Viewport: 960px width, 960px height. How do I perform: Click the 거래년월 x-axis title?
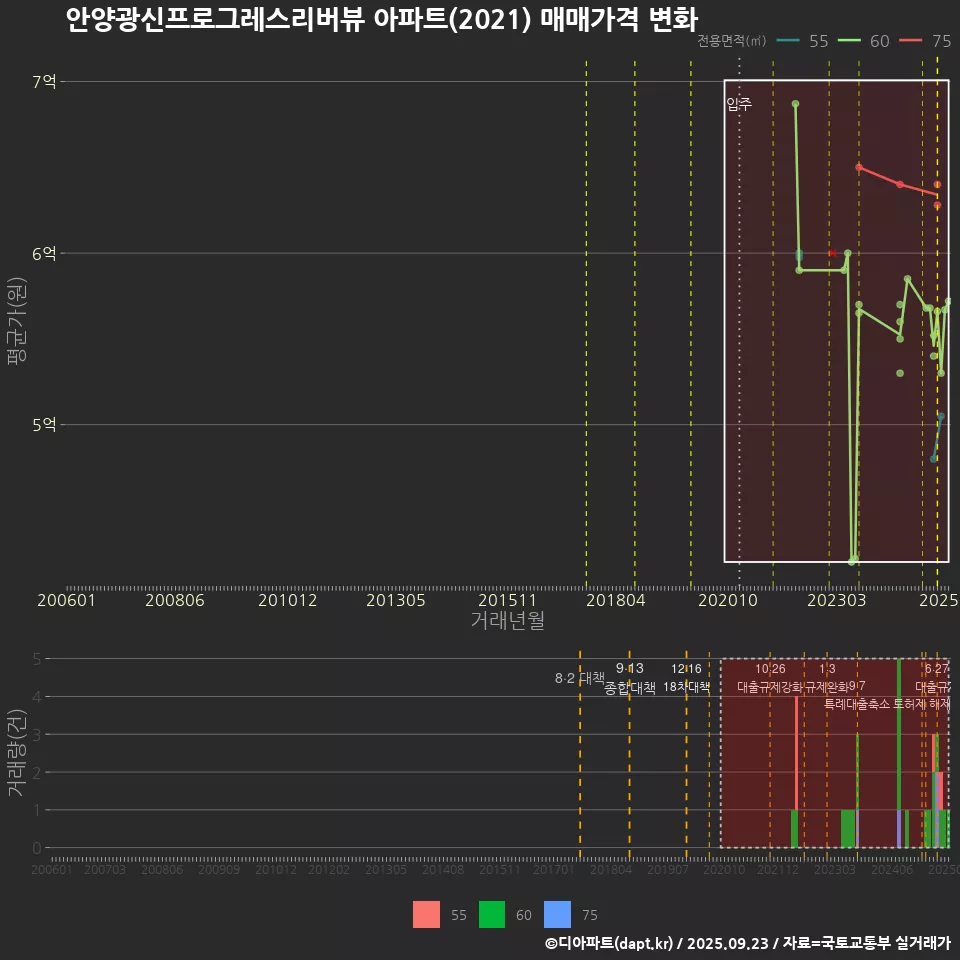click(507, 620)
